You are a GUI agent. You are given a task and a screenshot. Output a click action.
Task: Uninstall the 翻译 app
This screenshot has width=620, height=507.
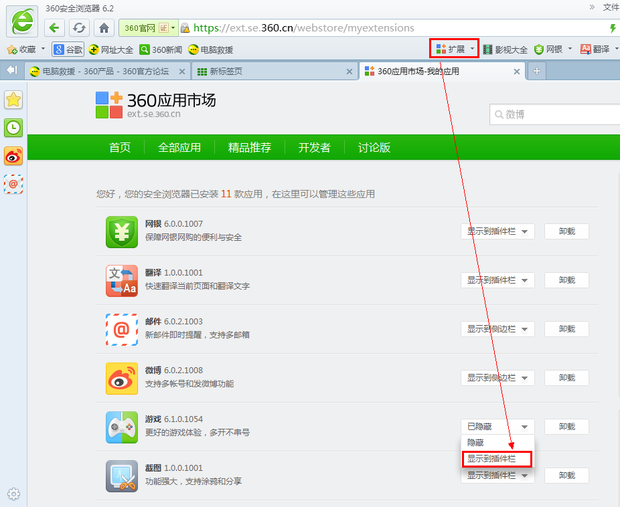pos(567,280)
